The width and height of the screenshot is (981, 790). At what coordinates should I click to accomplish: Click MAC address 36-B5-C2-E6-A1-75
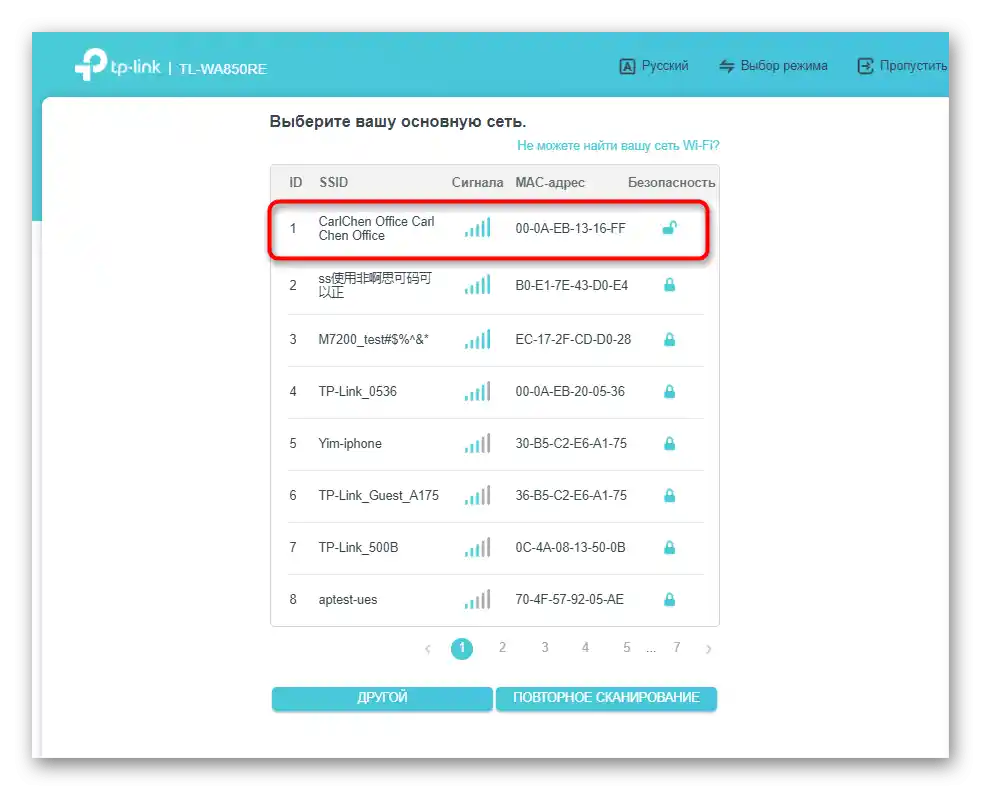[571, 495]
